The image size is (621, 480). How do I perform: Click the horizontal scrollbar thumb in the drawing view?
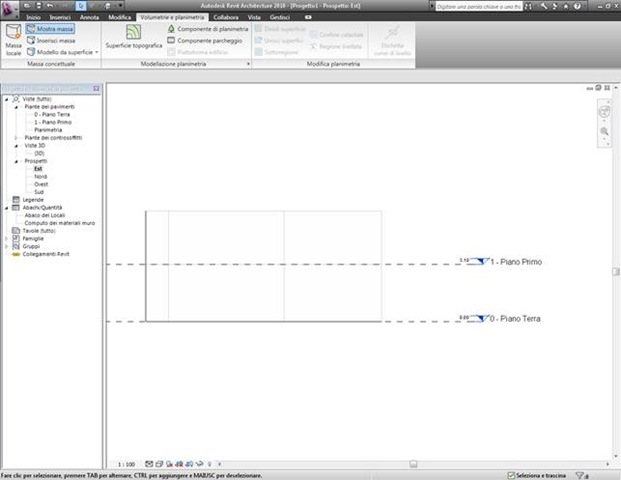click(413, 464)
